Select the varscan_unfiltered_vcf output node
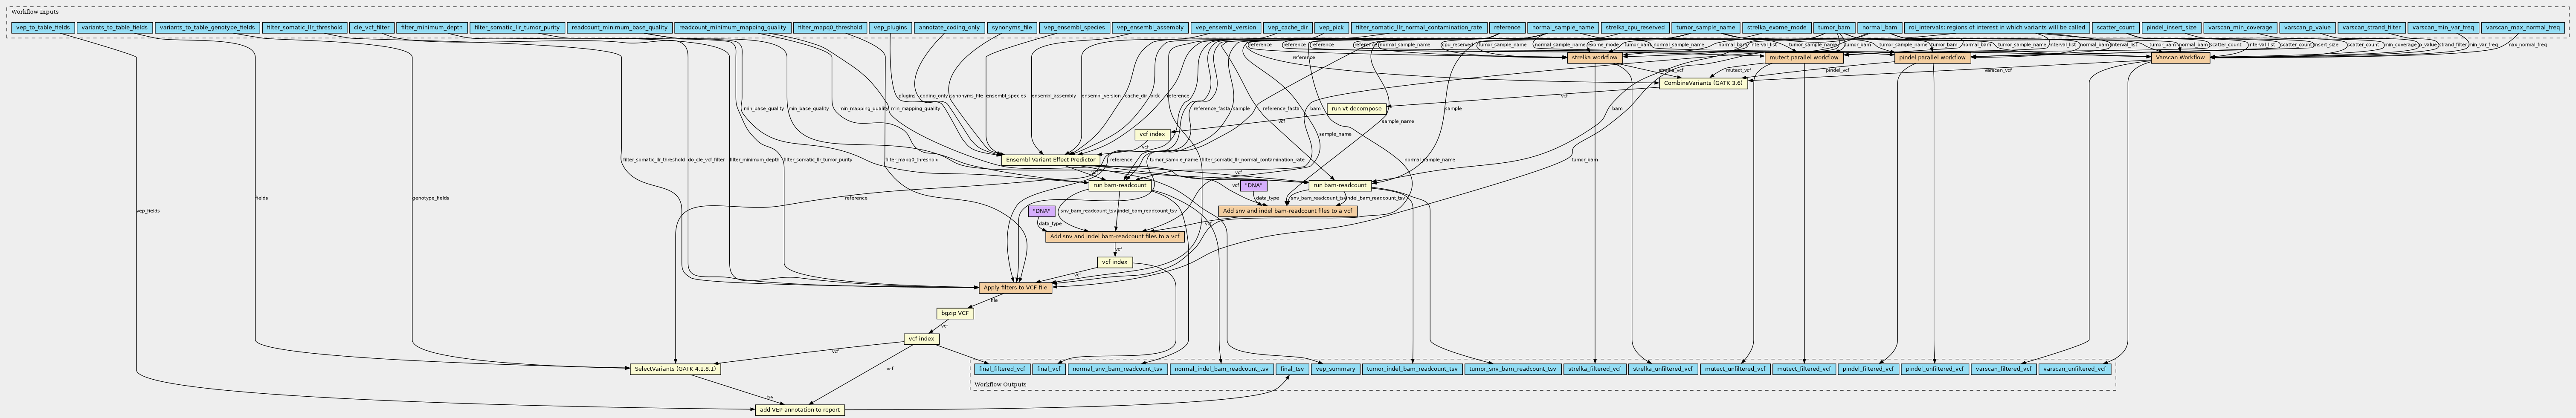Screen dimensions: 2576x418 2075,368
